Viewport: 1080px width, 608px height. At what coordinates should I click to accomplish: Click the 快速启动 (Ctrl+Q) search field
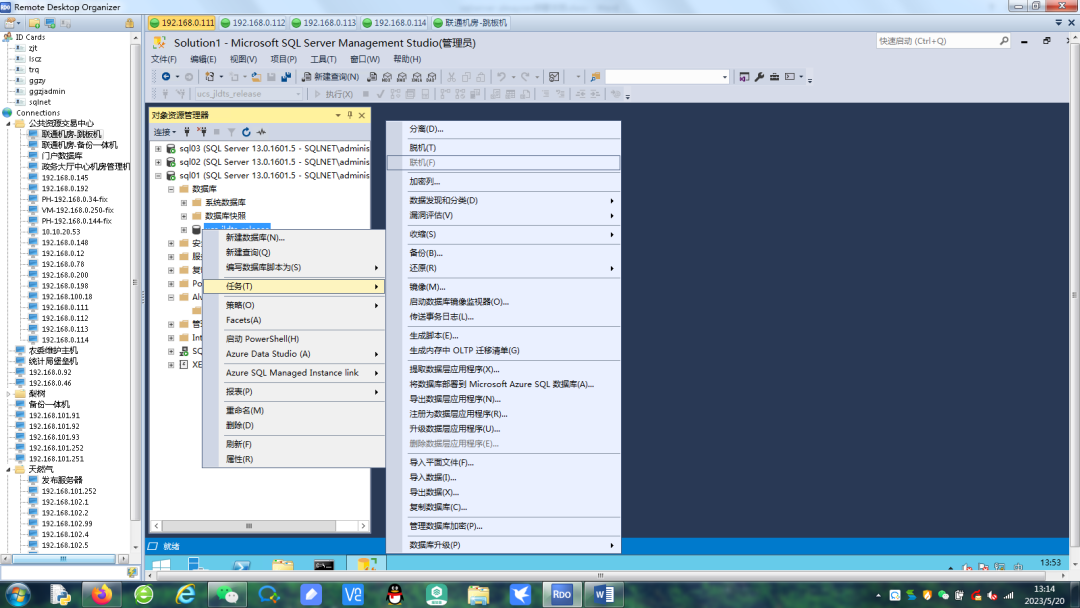point(943,41)
